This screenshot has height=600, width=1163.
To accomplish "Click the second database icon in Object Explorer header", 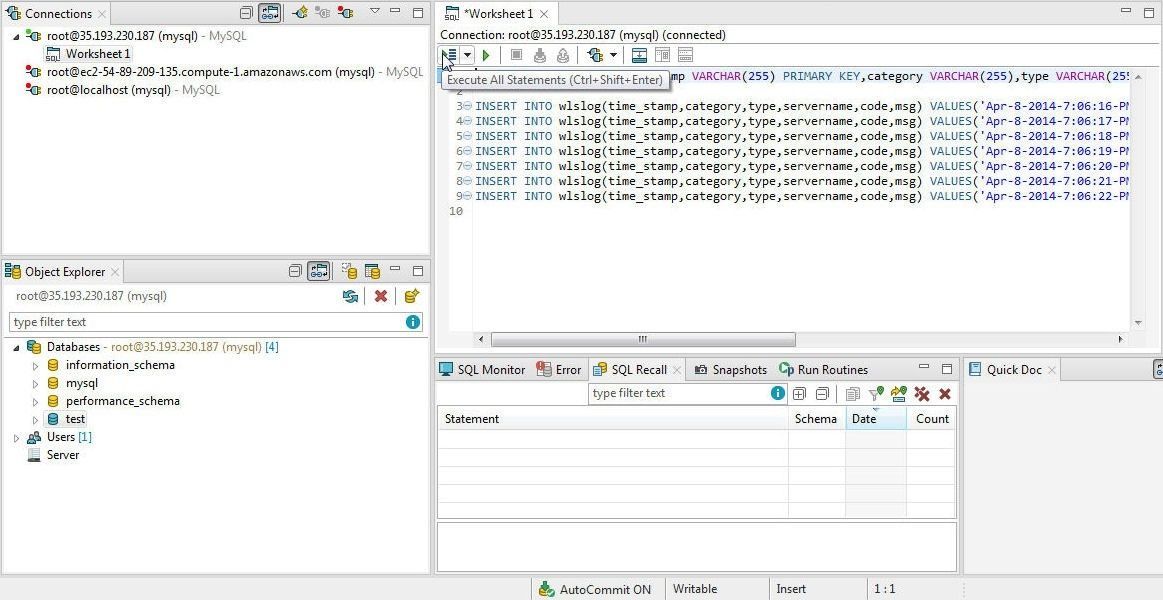I will tap(372, 271).
